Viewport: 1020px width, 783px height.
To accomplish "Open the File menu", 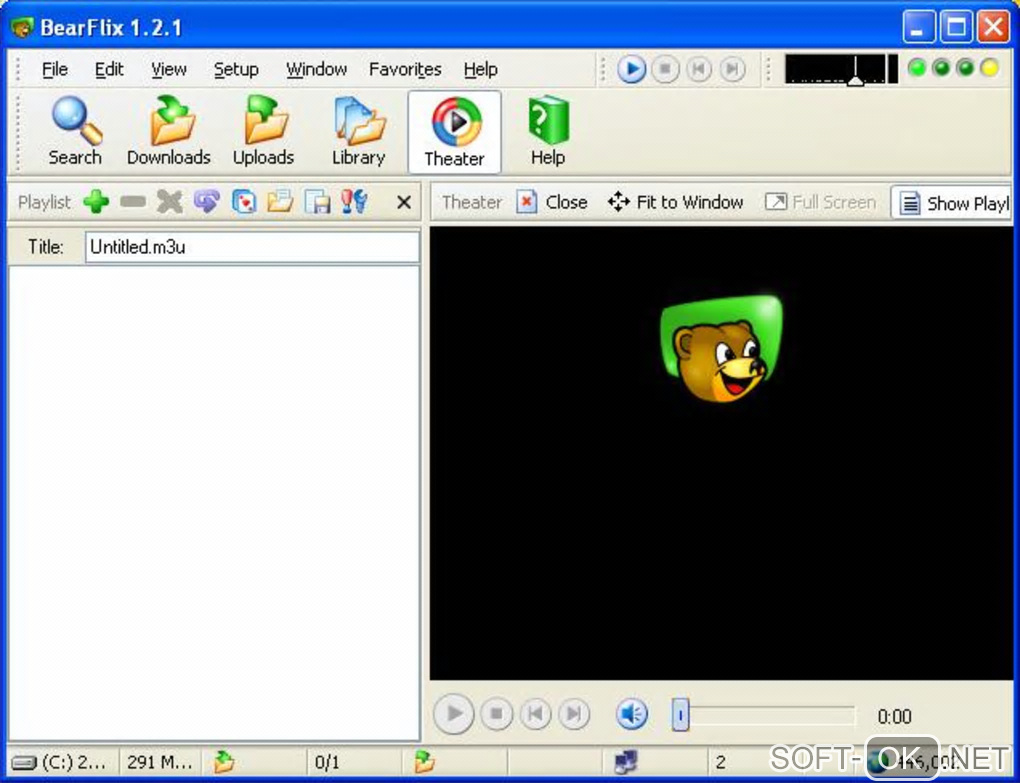I will (55, 69).
